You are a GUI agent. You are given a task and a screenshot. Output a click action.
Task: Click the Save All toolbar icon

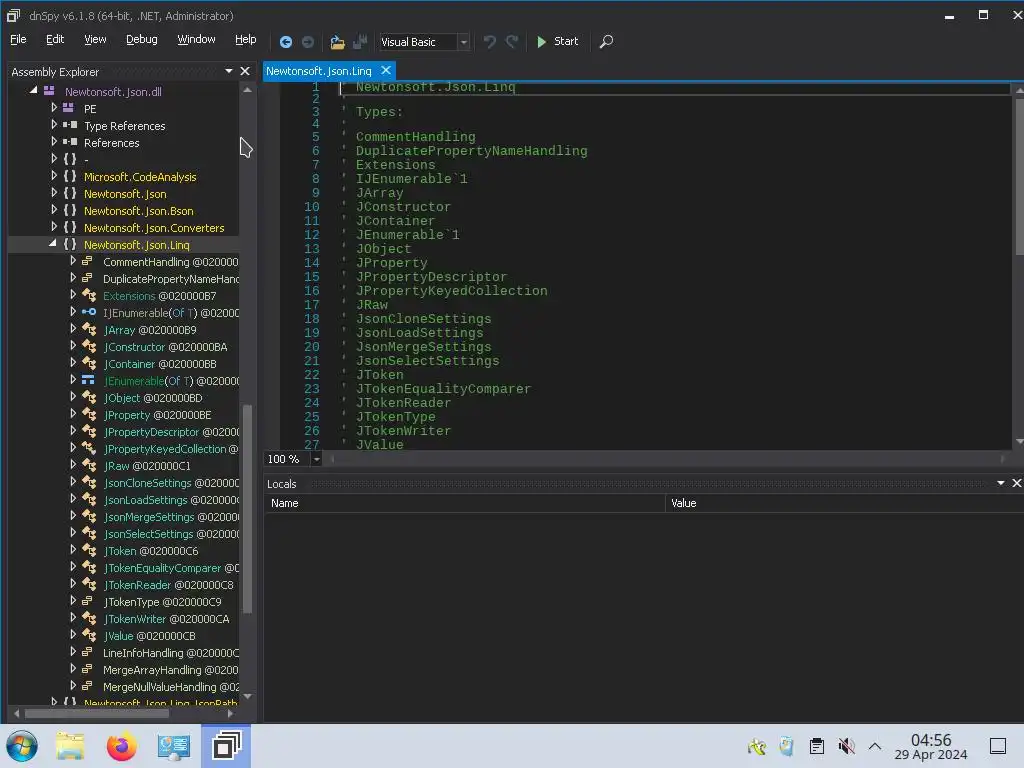360,42
